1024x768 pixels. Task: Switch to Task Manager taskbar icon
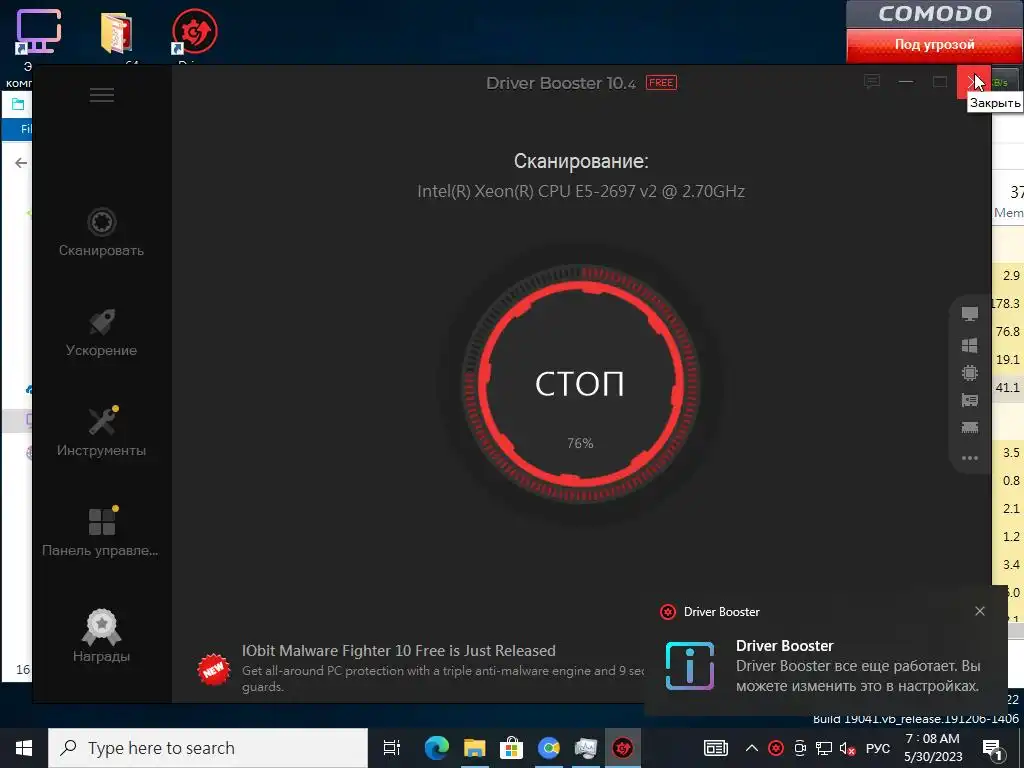coord(586,748)
